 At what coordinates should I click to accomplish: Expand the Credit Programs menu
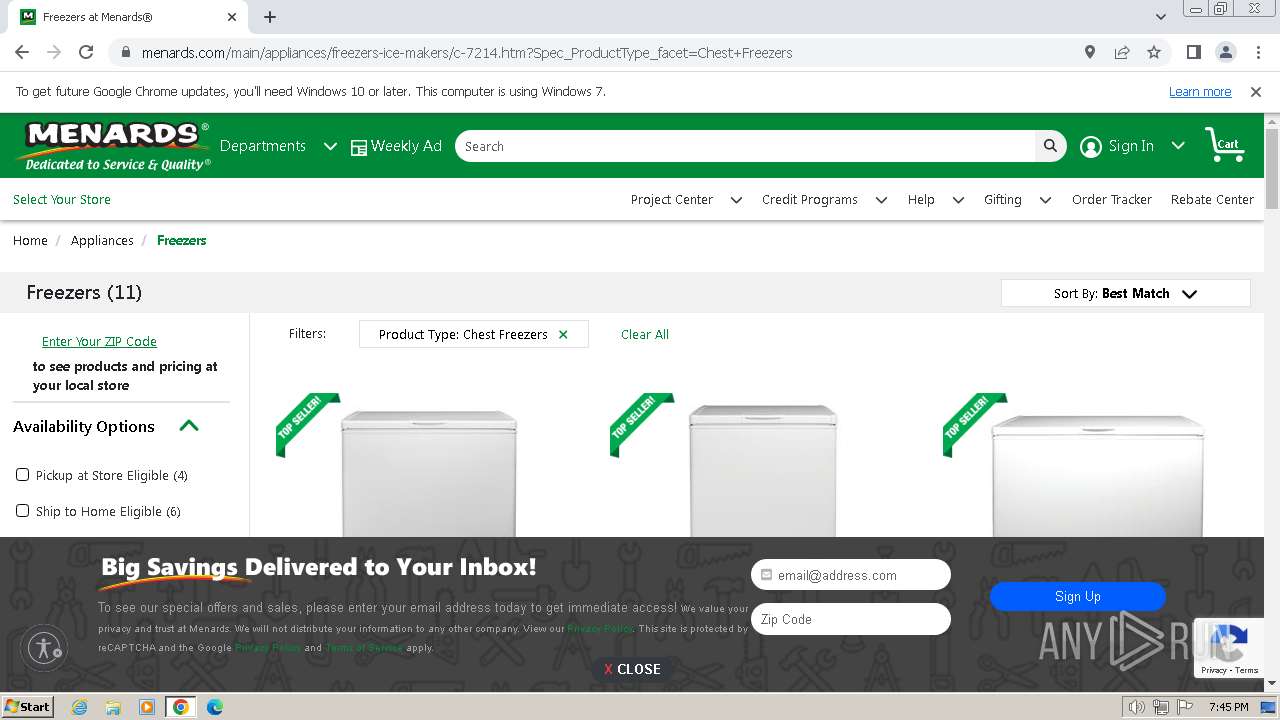824,200
